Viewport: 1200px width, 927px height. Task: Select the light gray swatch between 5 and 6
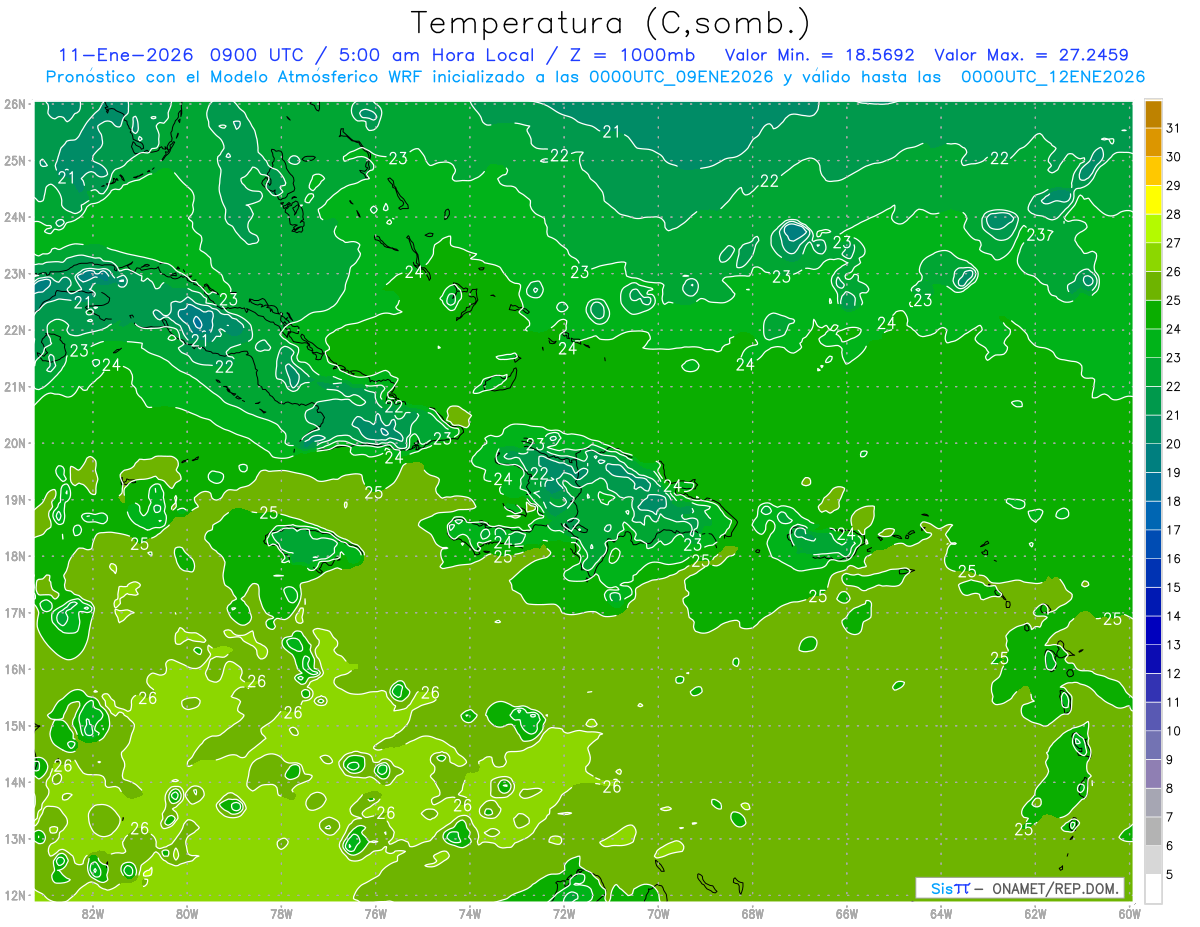tap(1153, 860)
